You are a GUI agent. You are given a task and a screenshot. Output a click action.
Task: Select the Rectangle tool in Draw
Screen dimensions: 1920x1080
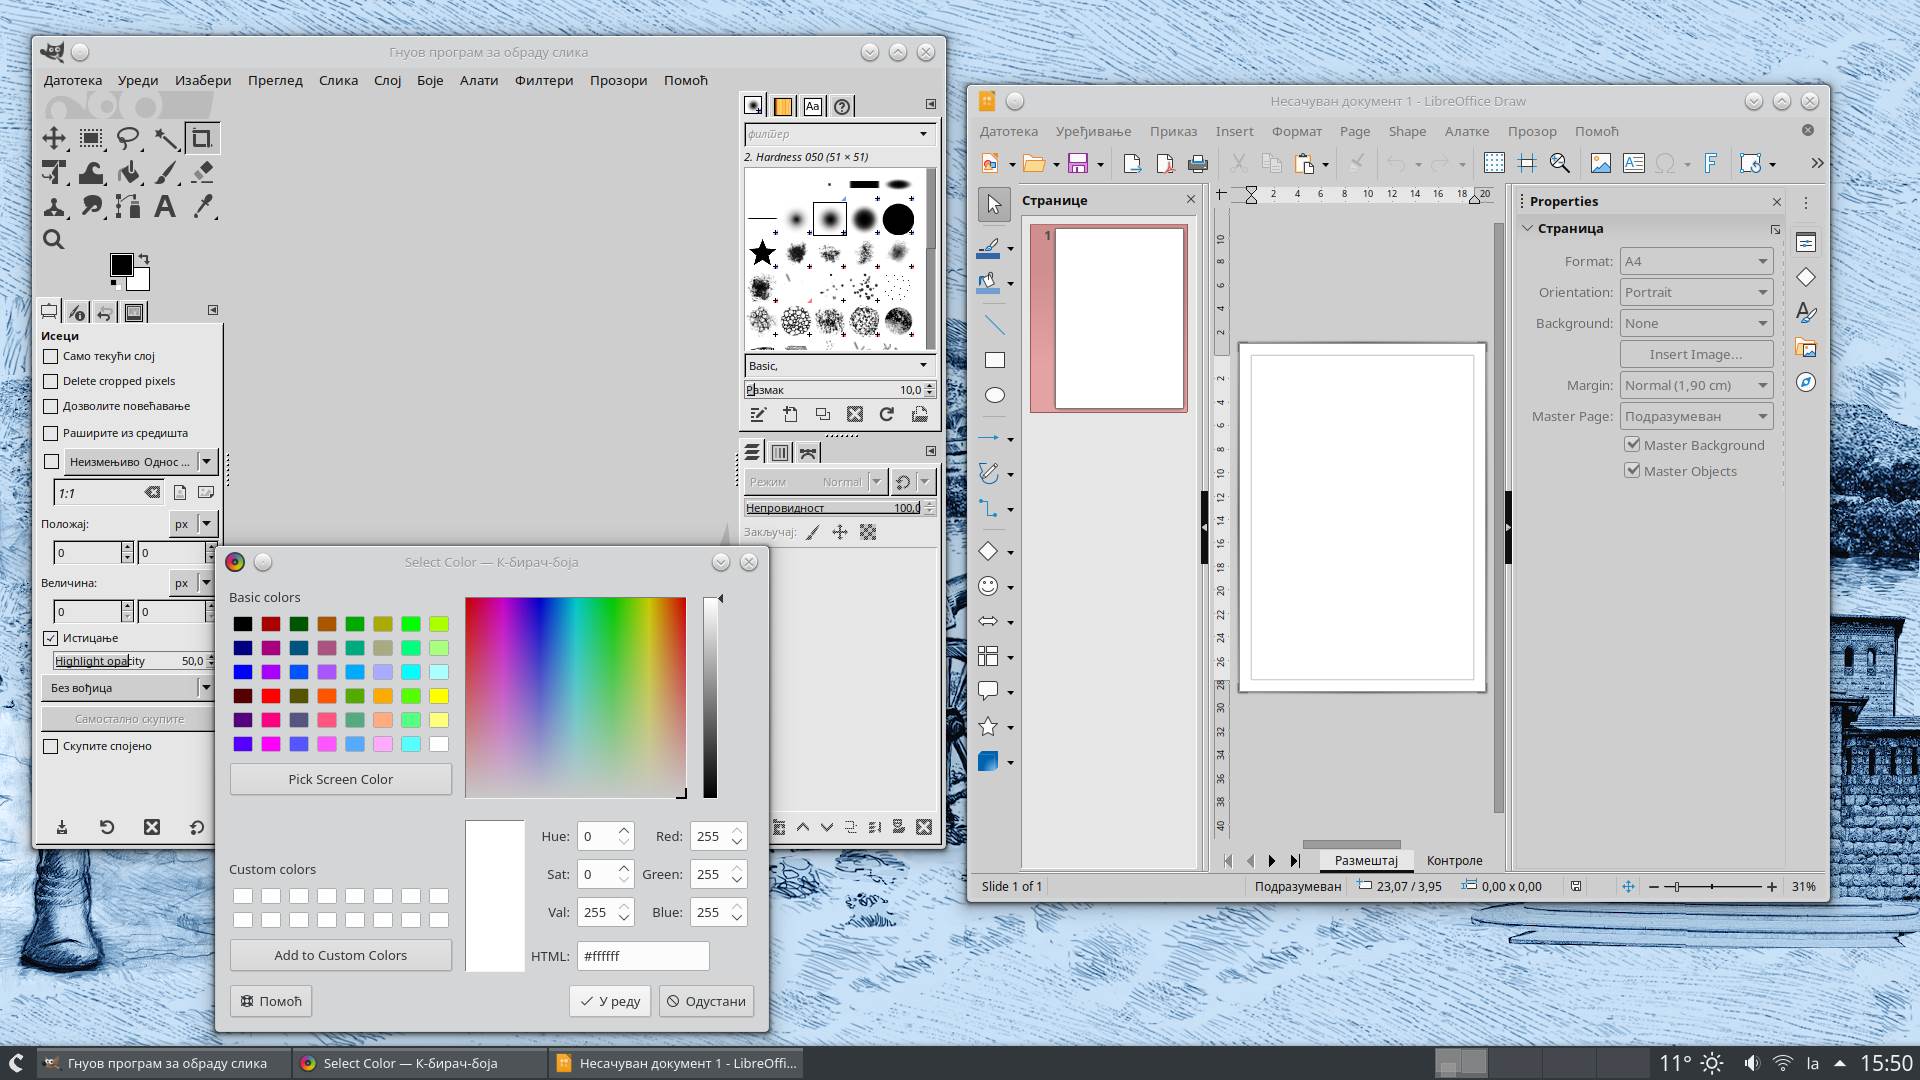pyautogui.click(x=994, y=360)
